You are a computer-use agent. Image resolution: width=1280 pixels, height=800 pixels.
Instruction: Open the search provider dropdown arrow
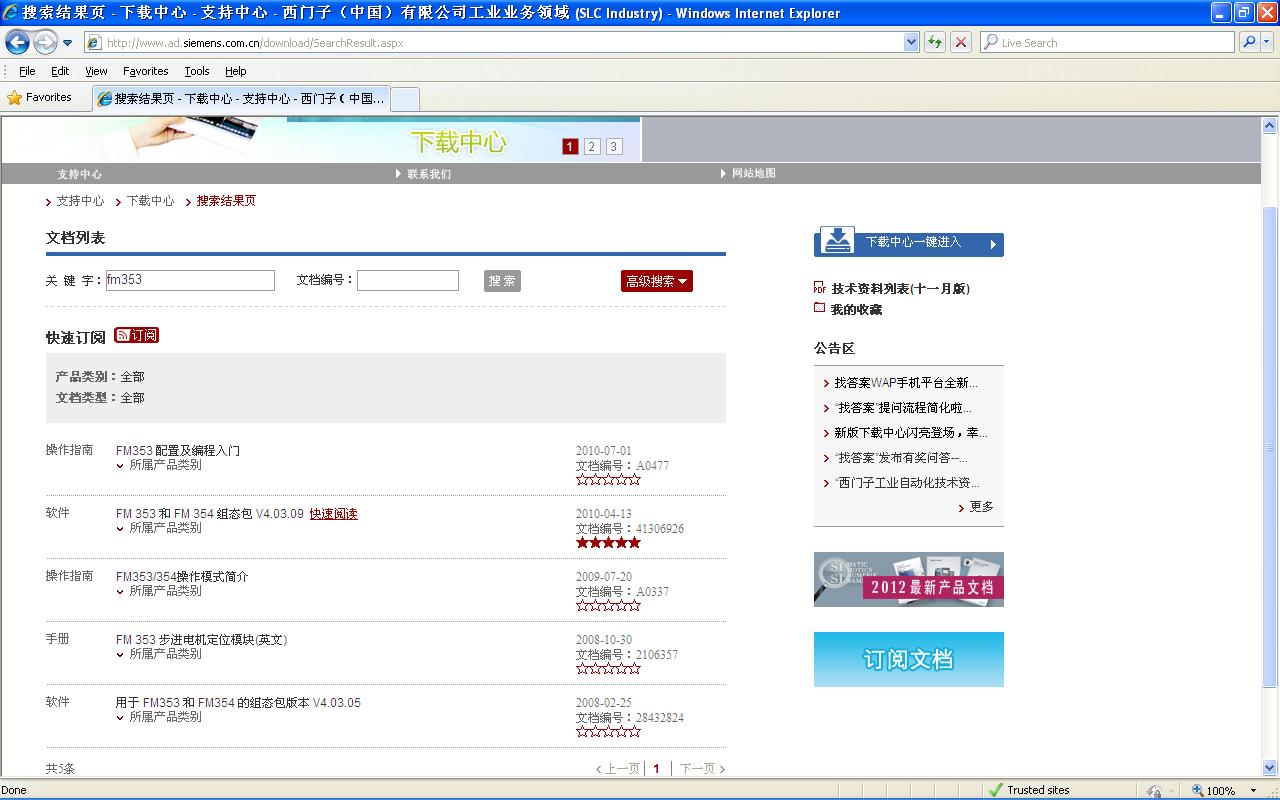(1267, 42)
